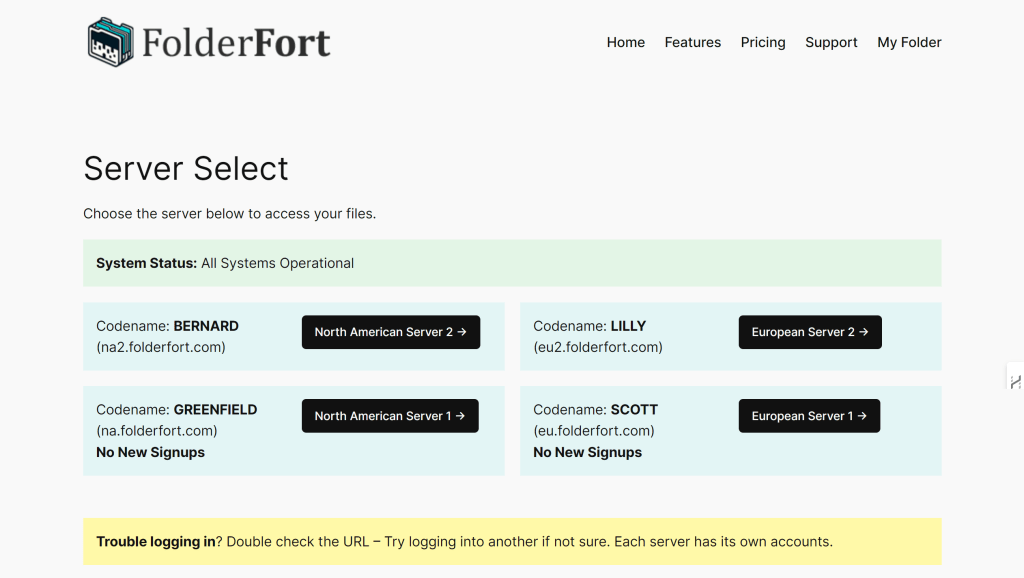Click the Codename LILLY label
The image size is (1024, 578).
click(590, 326)
